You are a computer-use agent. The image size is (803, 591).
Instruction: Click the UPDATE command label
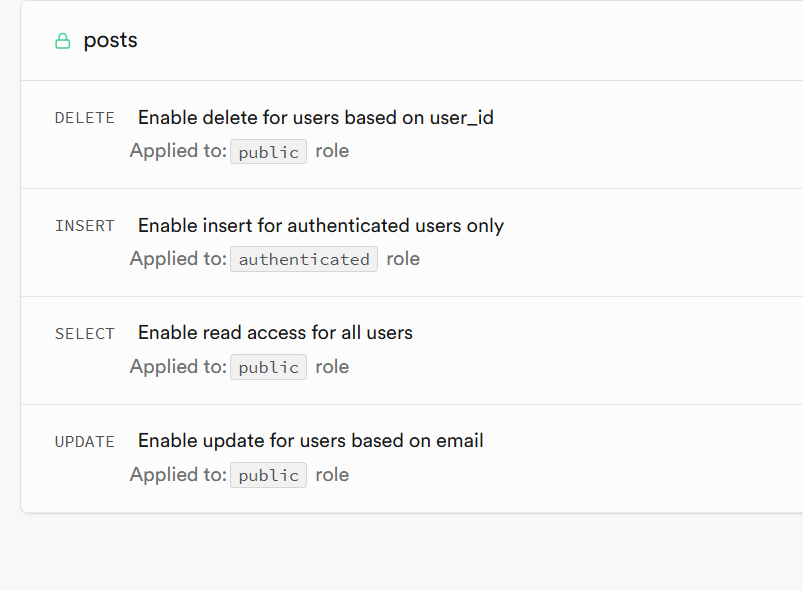(85, 442)
